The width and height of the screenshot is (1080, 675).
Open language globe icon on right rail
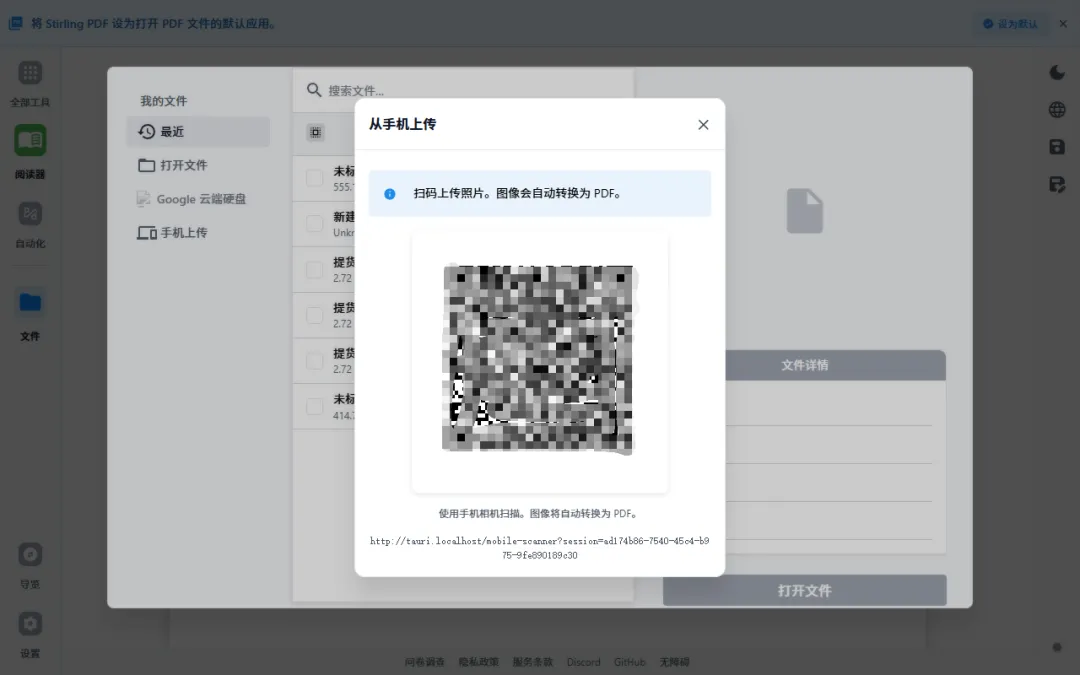tap(1057, 110)
